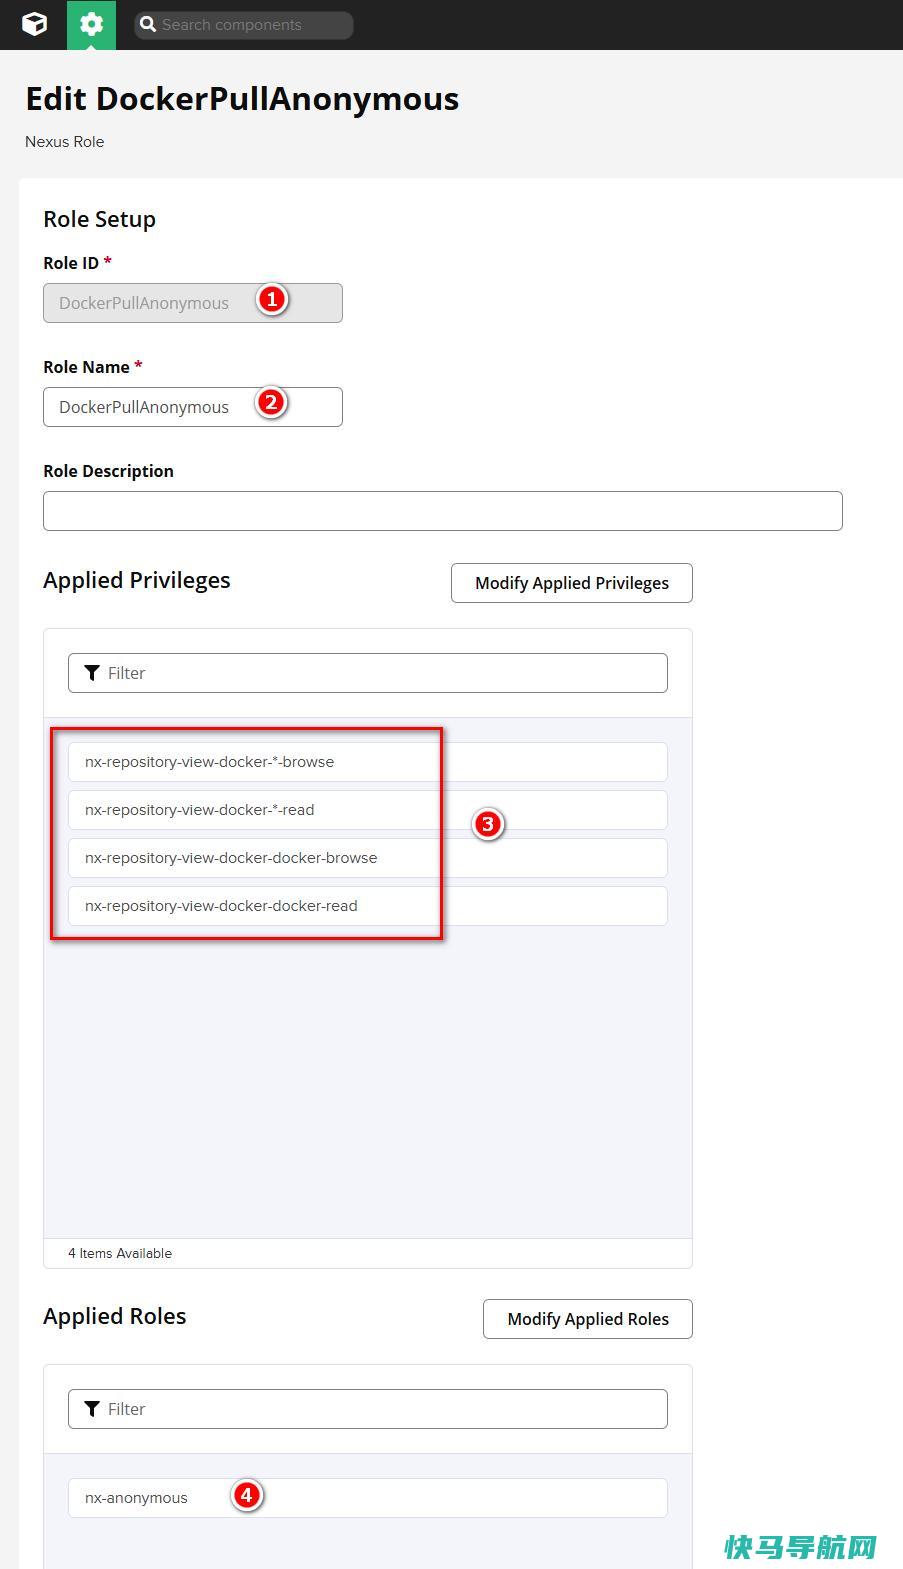Click the Role Name input field
The width and height of the screenshot is (903, 1569).
click(193, 407)
